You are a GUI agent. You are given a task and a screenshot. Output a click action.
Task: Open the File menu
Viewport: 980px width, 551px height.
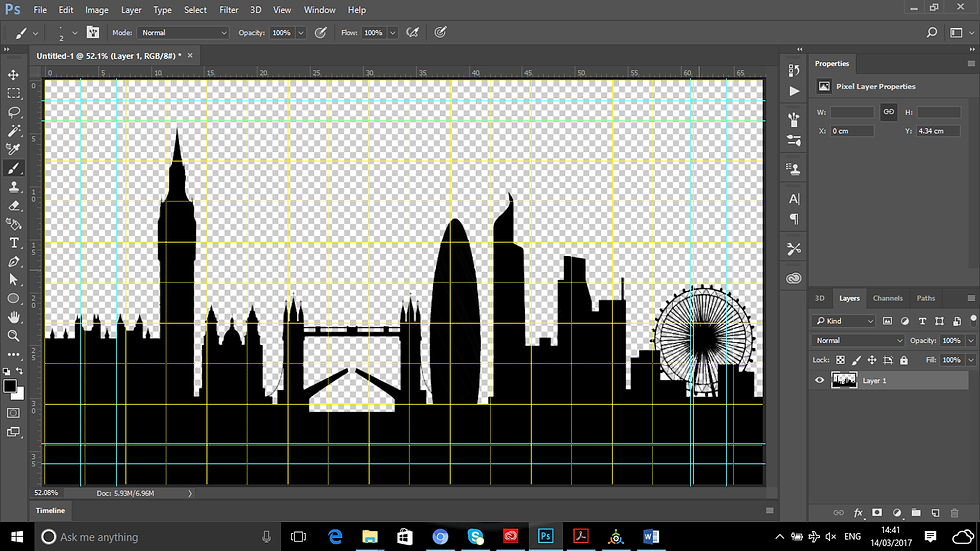pyautogui.click(x=40, y=10)
